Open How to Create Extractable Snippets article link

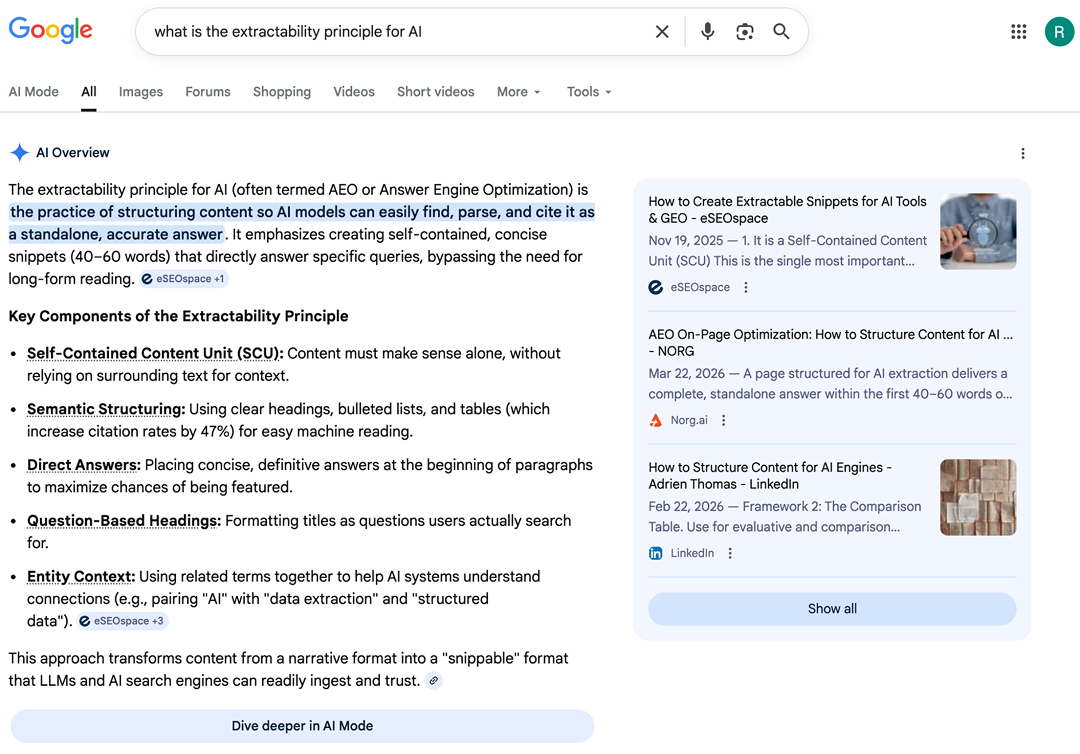click(787, 210)
